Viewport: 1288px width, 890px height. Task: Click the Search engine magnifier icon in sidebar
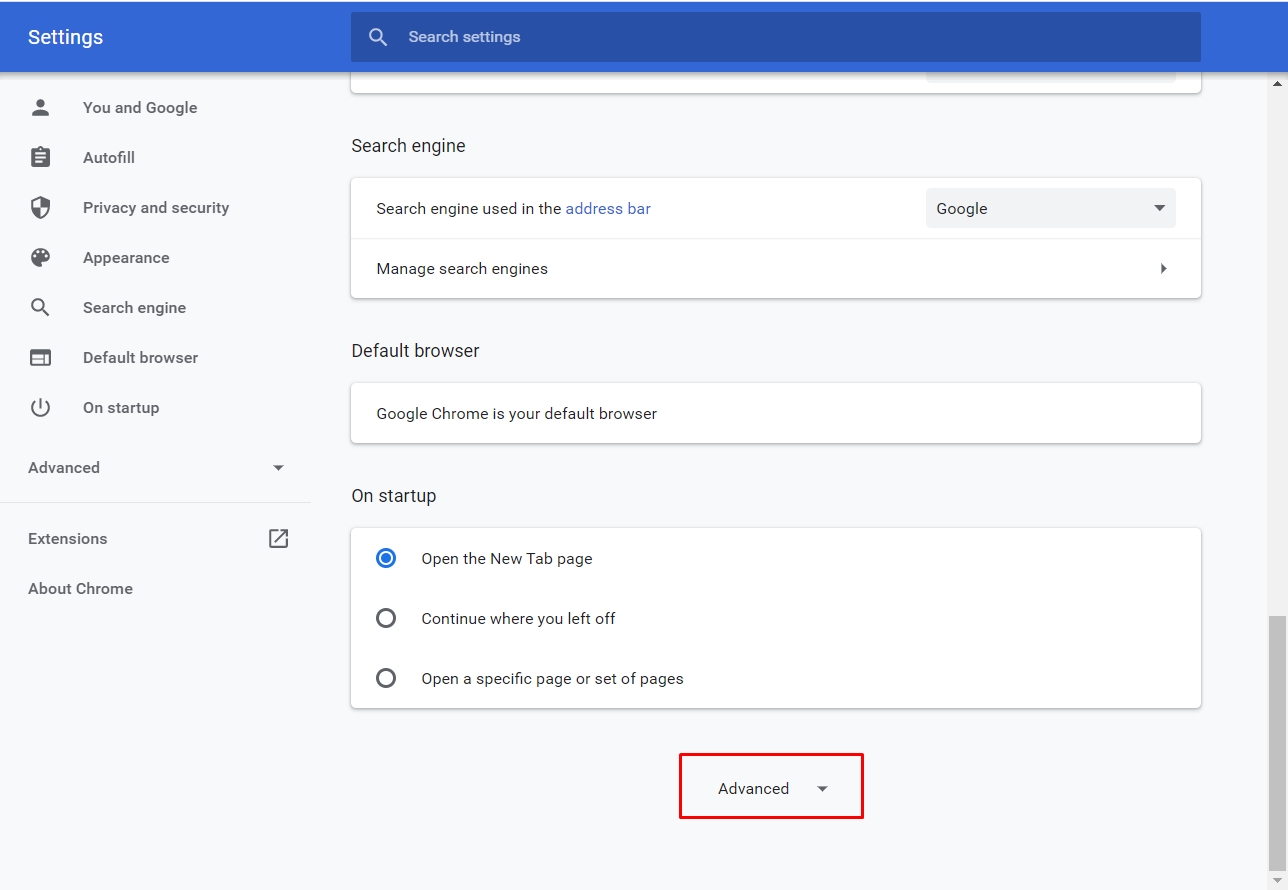[x=40, y=307]
